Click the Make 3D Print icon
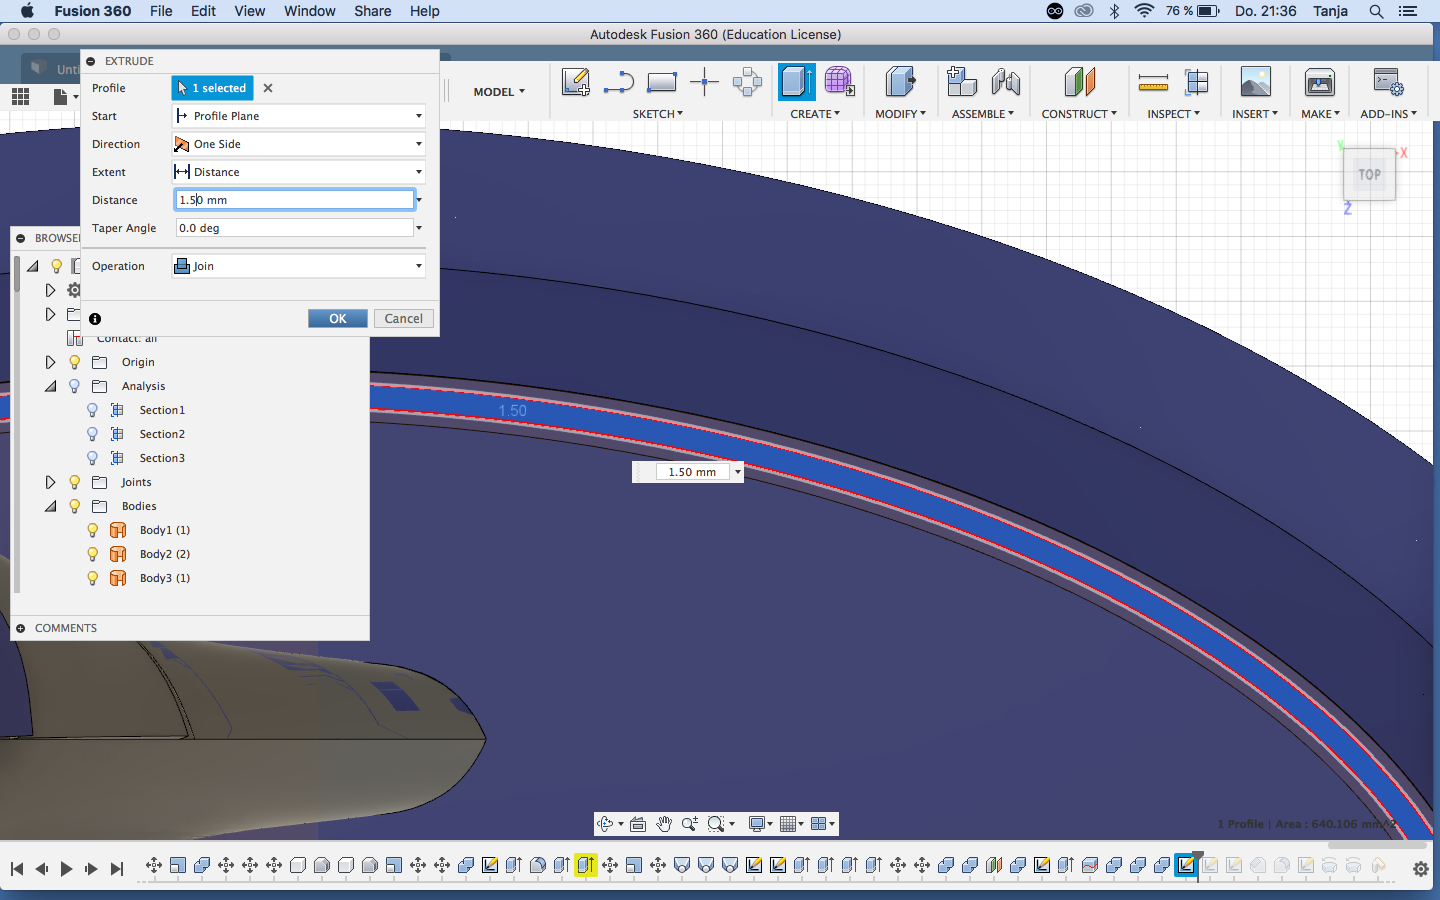 pyautogui.click(x=1320, y=82)
